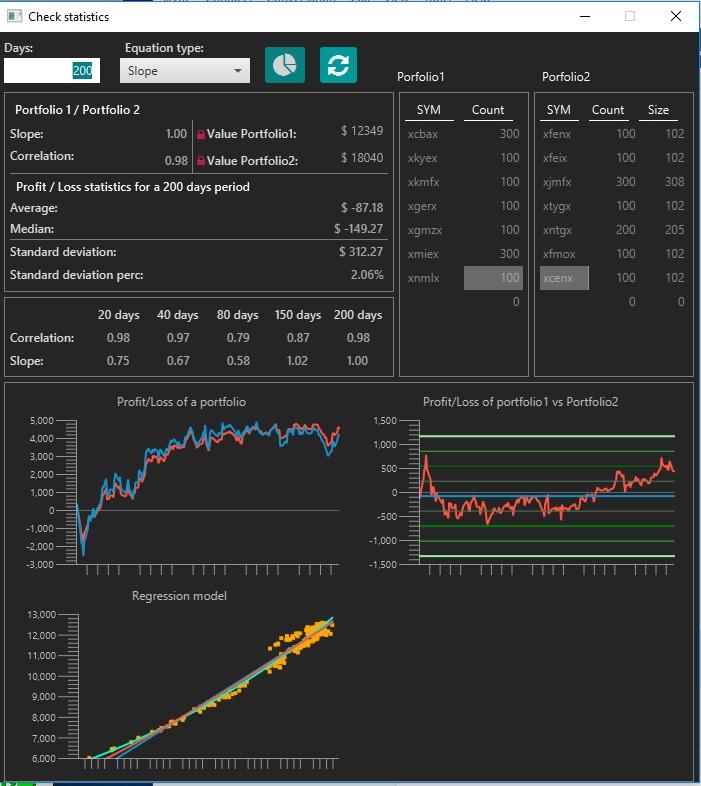This screenshot has width=701, height=786.
Task: Select the xgmzx symbol in Portfolio1
Action: pos(425,230)
